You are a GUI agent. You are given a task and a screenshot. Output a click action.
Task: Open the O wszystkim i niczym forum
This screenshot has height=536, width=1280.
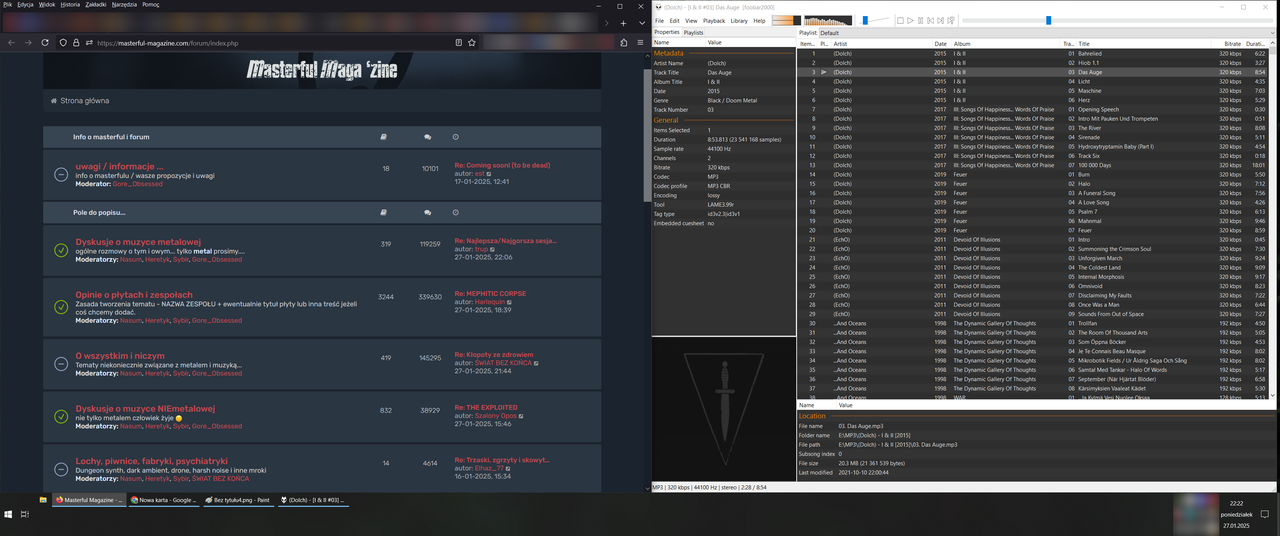pos(120,355)
